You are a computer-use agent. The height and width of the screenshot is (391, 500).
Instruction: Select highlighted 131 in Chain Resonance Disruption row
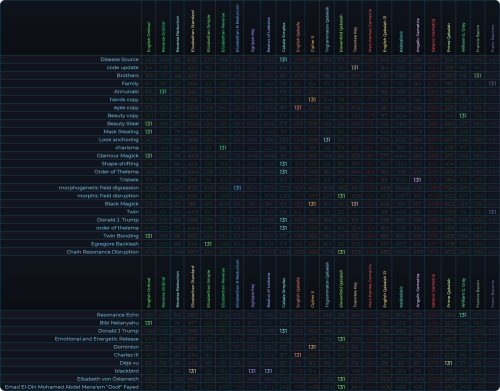pyautogui.click(x=341, y=252)
